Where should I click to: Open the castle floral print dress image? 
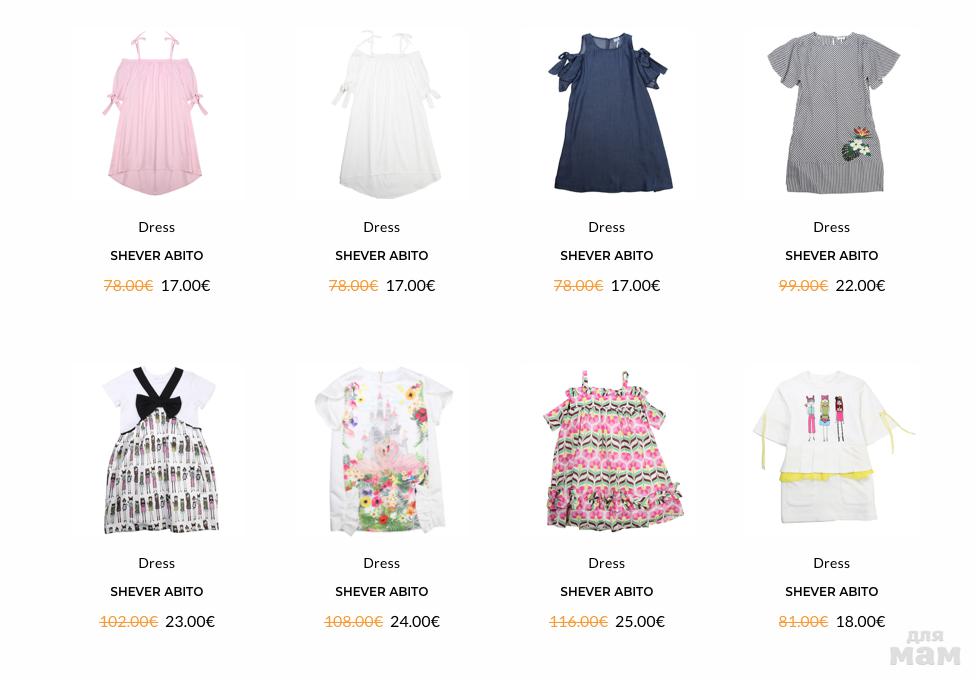click(383, 450)
